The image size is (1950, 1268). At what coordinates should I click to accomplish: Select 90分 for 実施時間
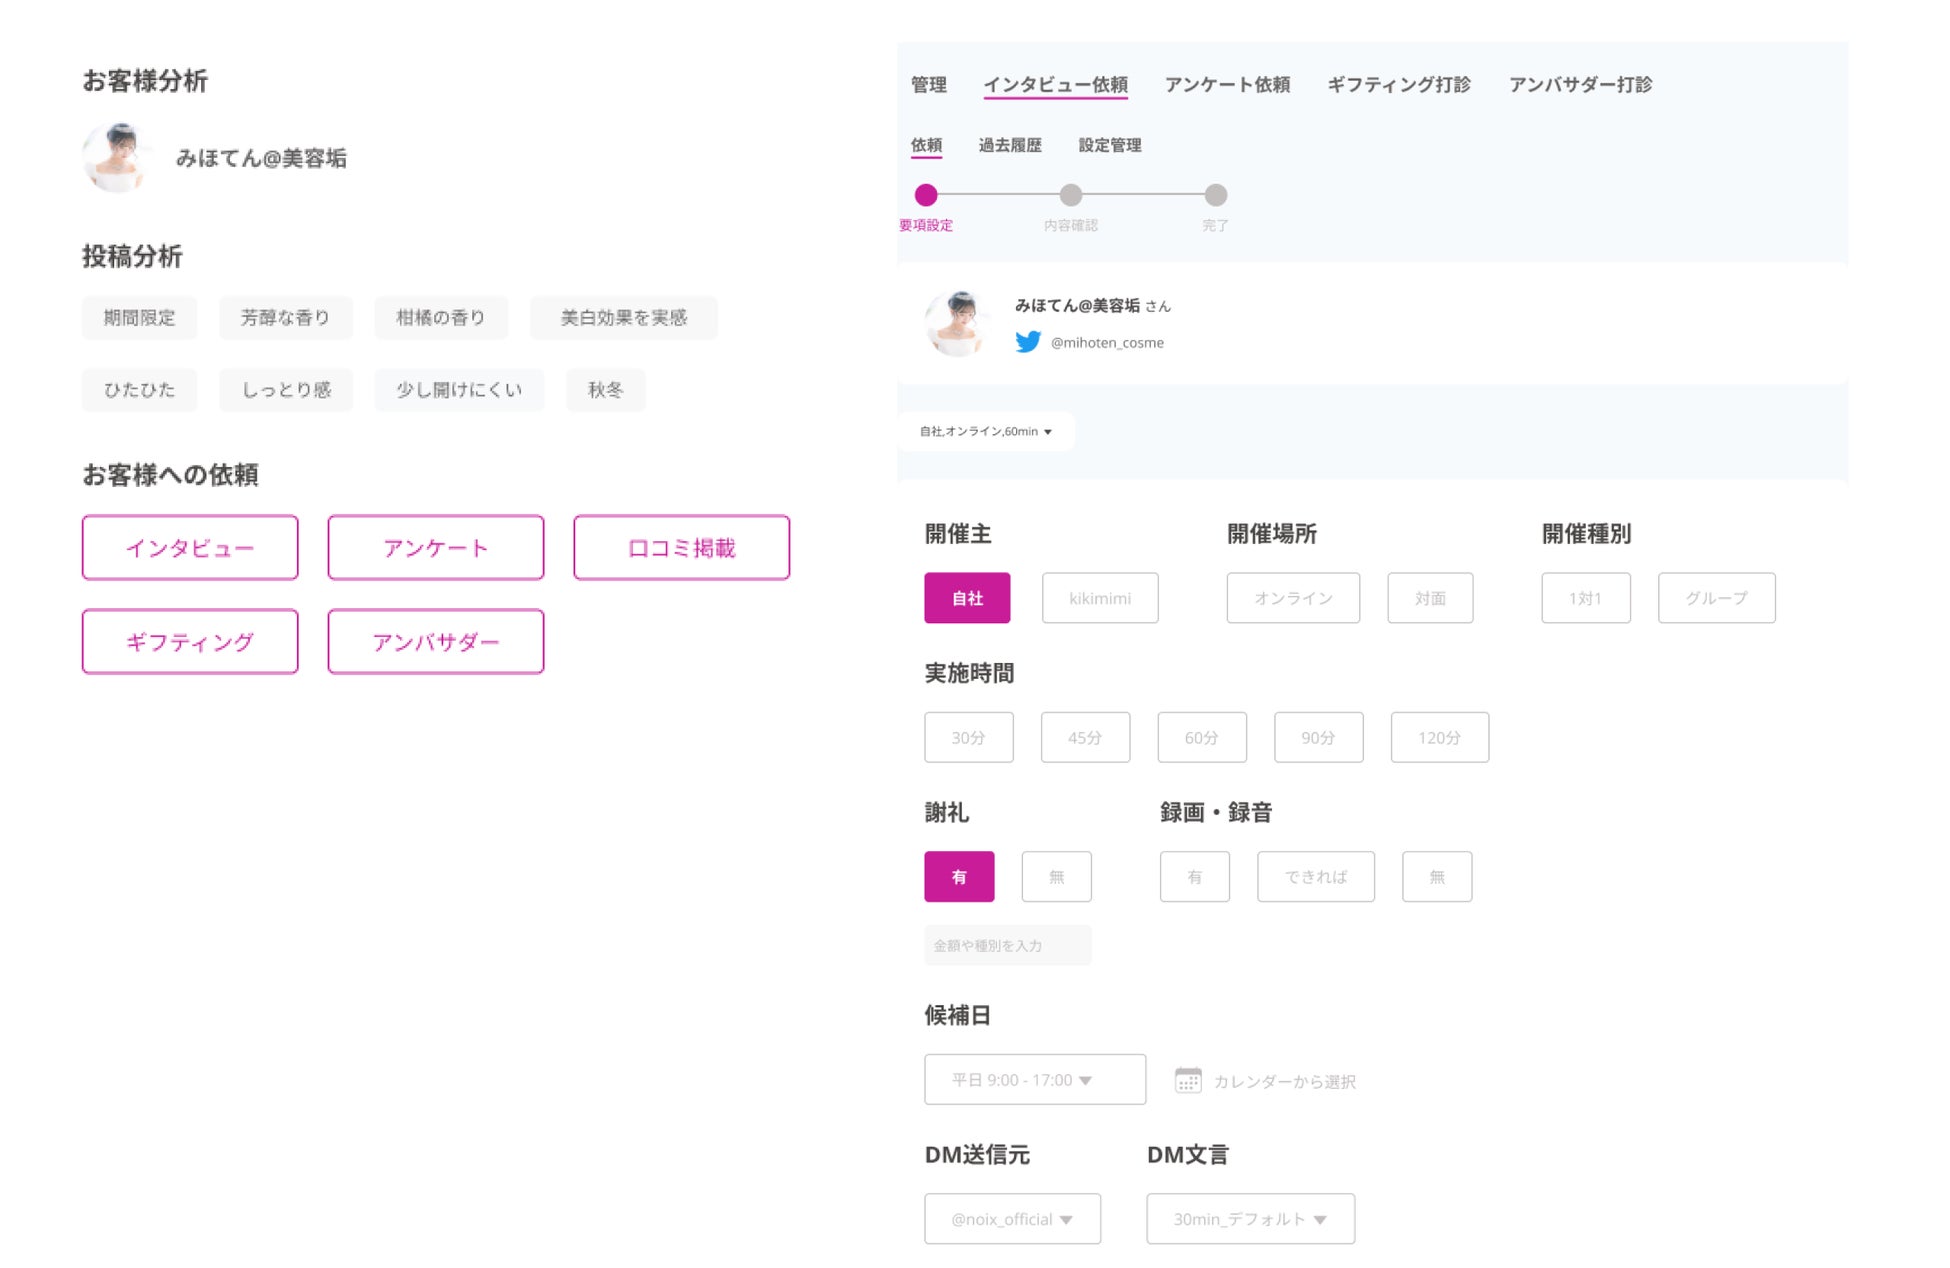(x=1318, y=737)
